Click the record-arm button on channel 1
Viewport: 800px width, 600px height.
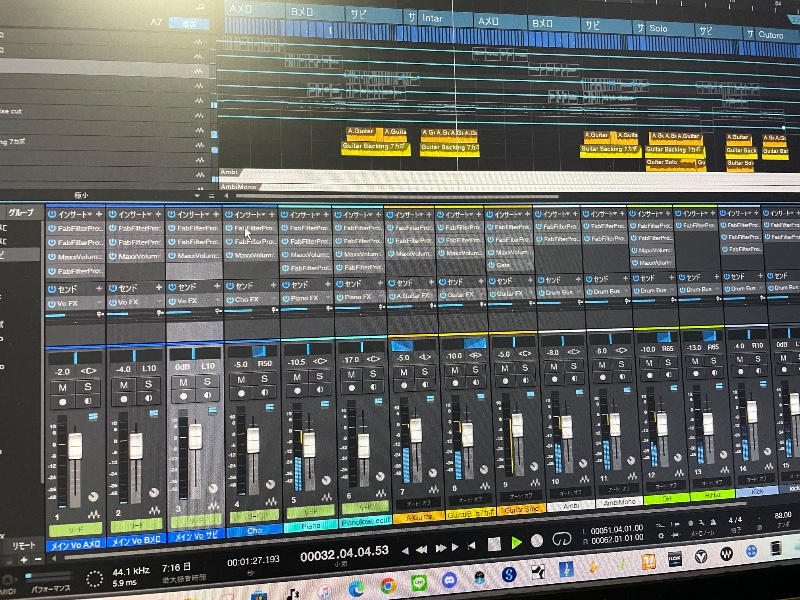click(63, 399)
